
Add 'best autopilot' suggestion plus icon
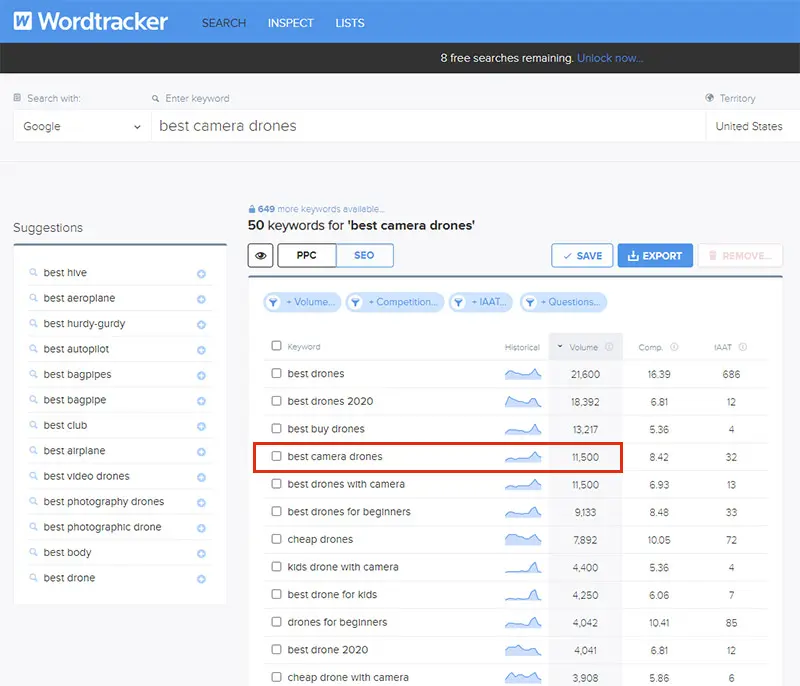click(202, 350)
